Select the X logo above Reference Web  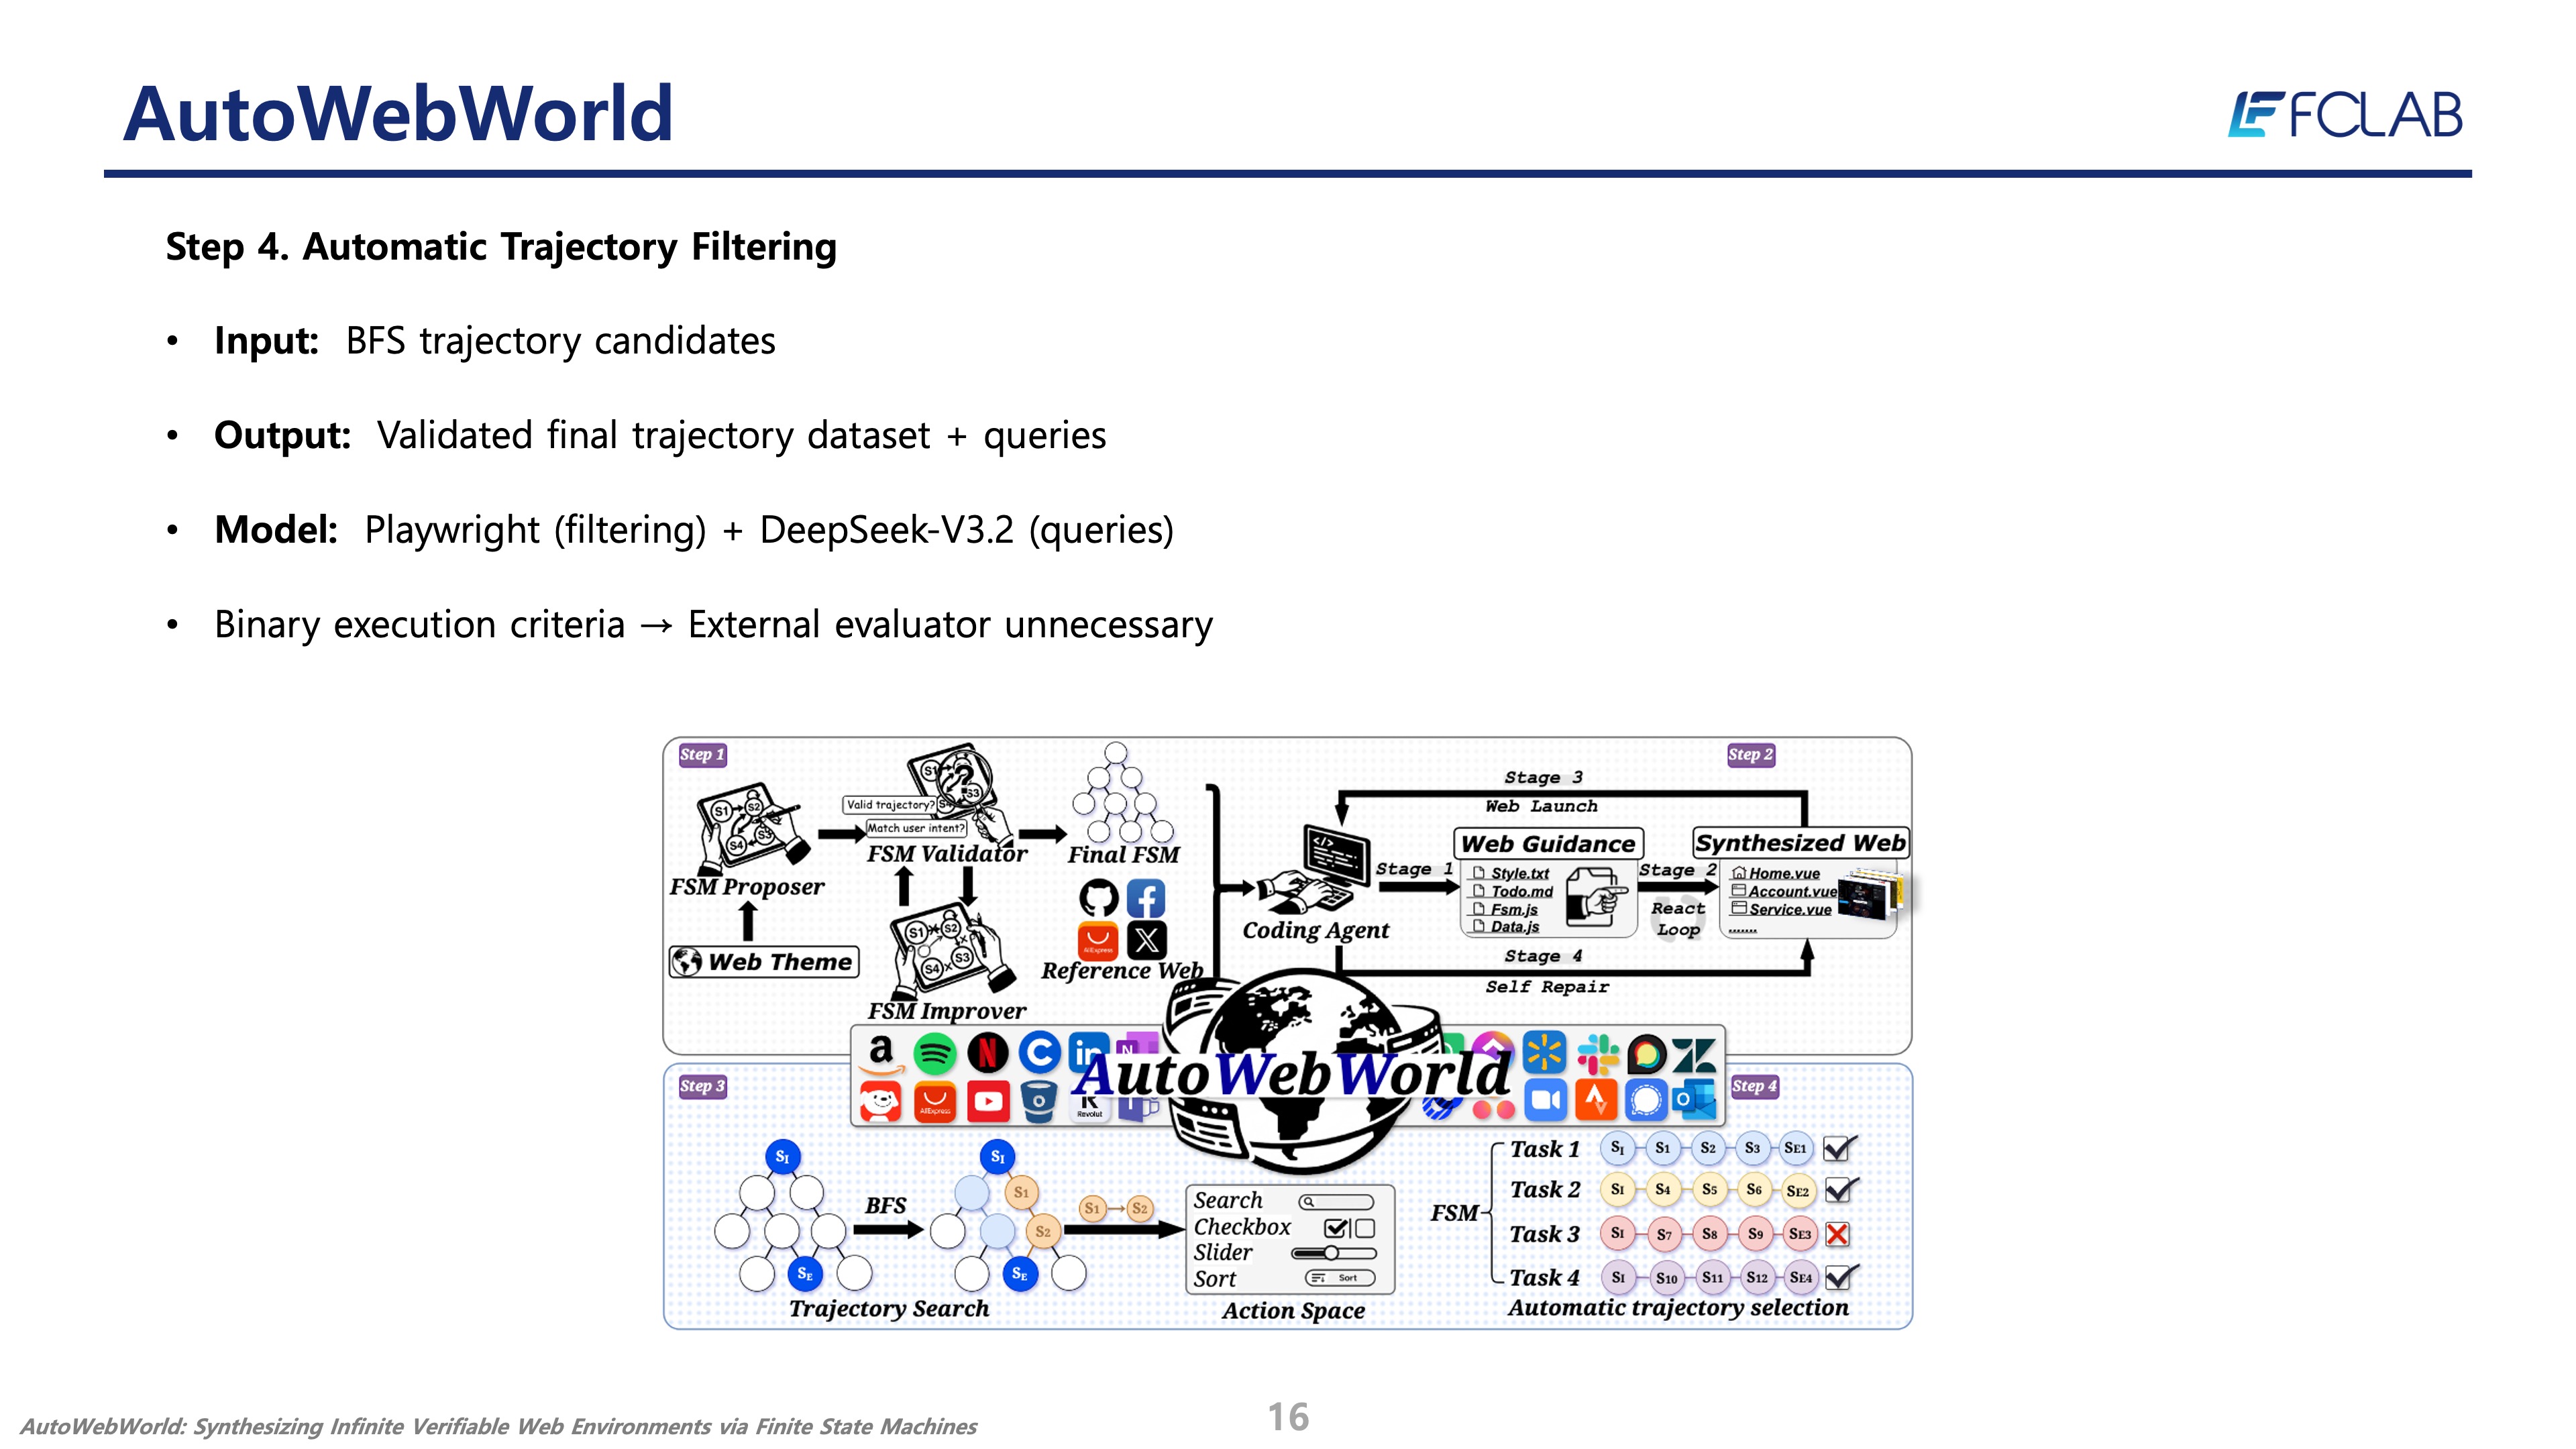(x=1146, y=940)
